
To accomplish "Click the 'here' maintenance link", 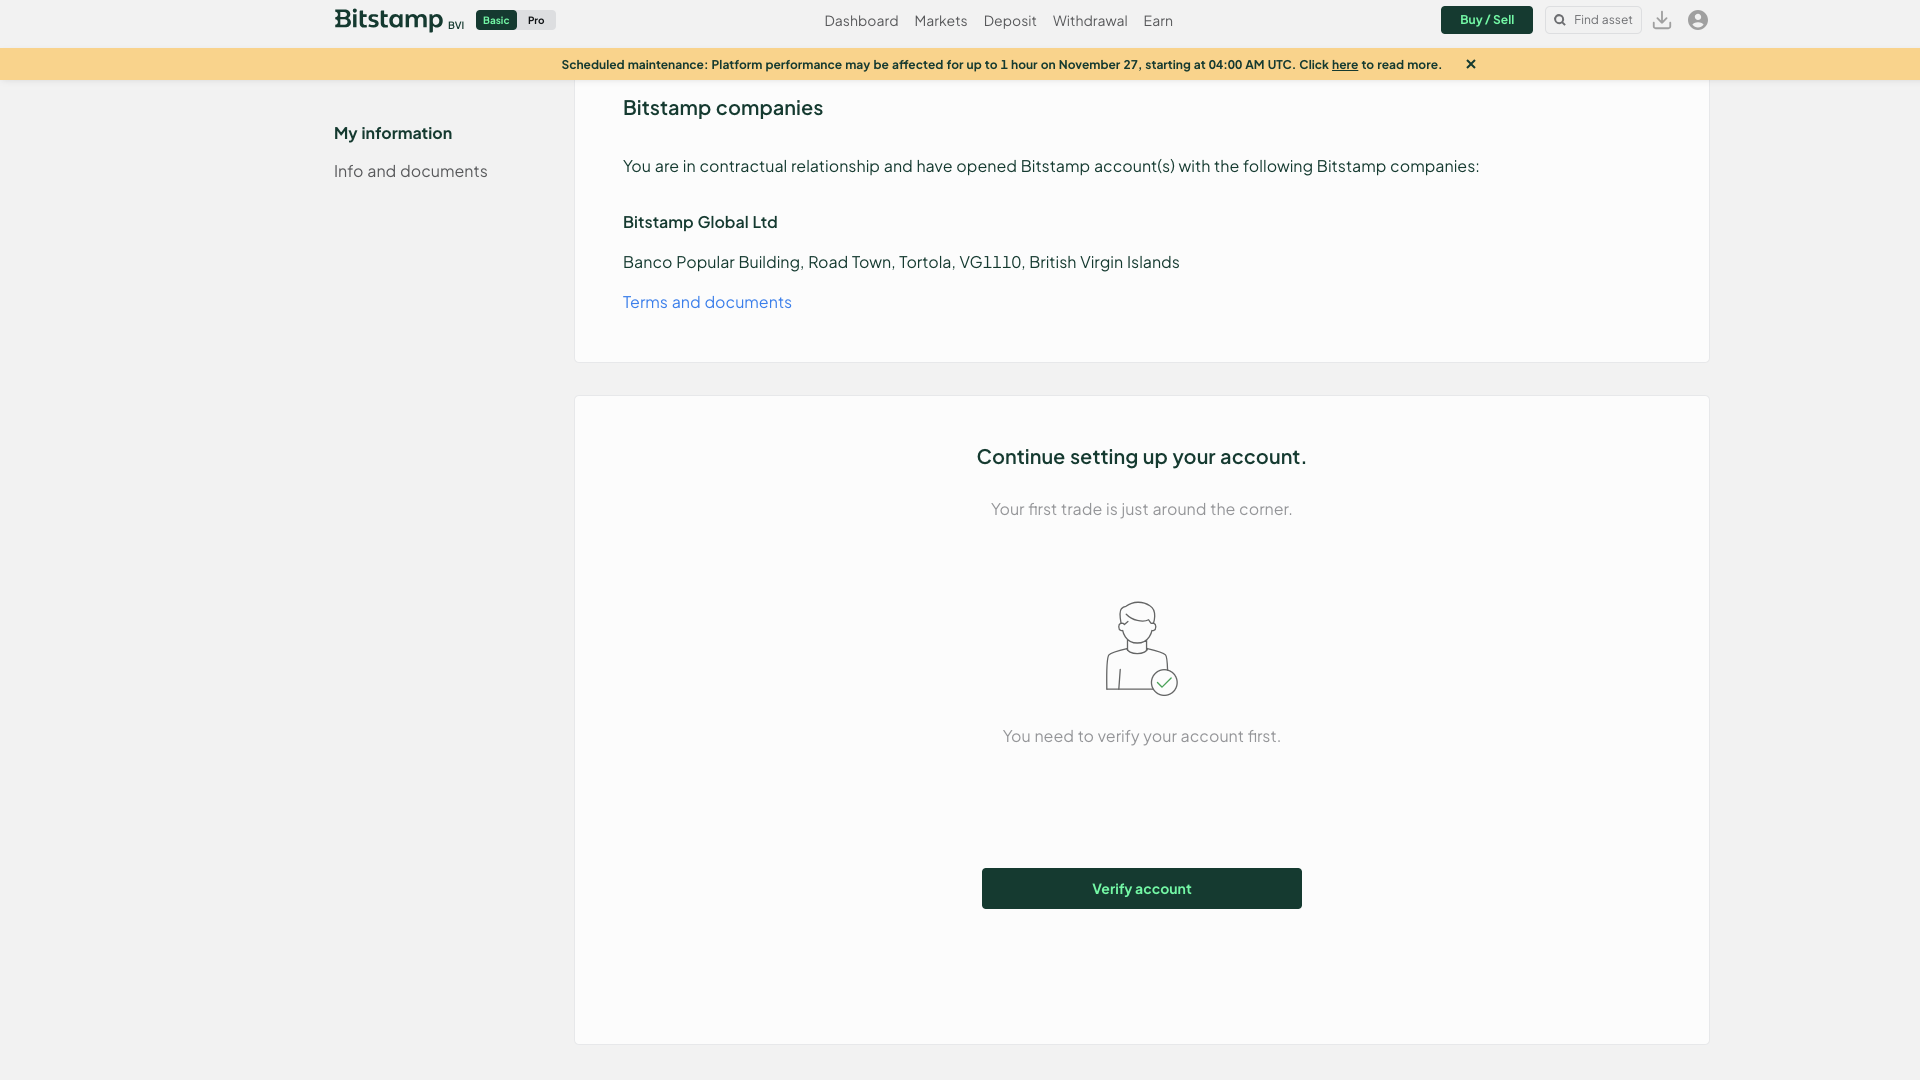I will [1344, 65].
